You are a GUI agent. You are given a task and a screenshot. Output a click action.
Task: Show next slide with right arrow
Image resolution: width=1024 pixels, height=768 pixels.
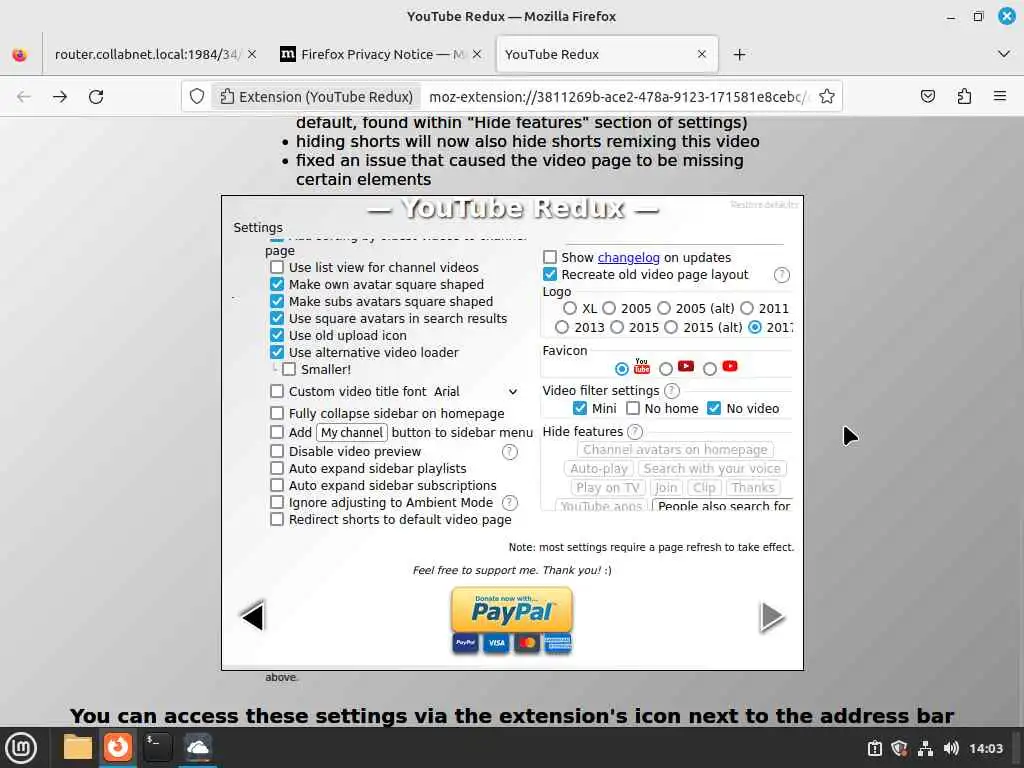(772, 616)
